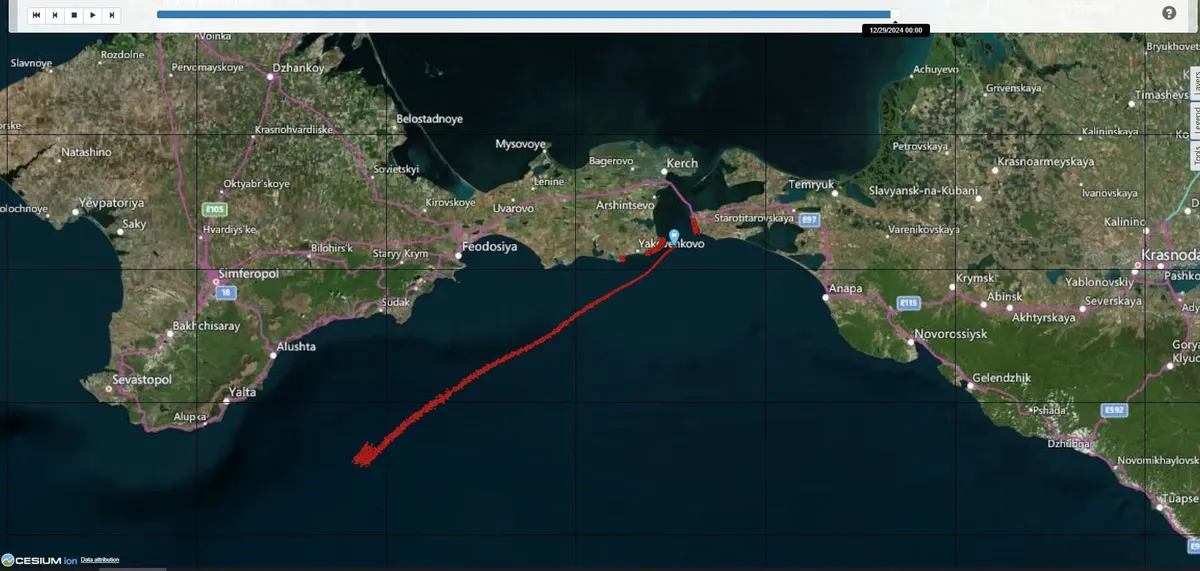Click the E105 highway shield marker
The height and width of the screenshot is (571, 1200).
click(x=215, y=209)
